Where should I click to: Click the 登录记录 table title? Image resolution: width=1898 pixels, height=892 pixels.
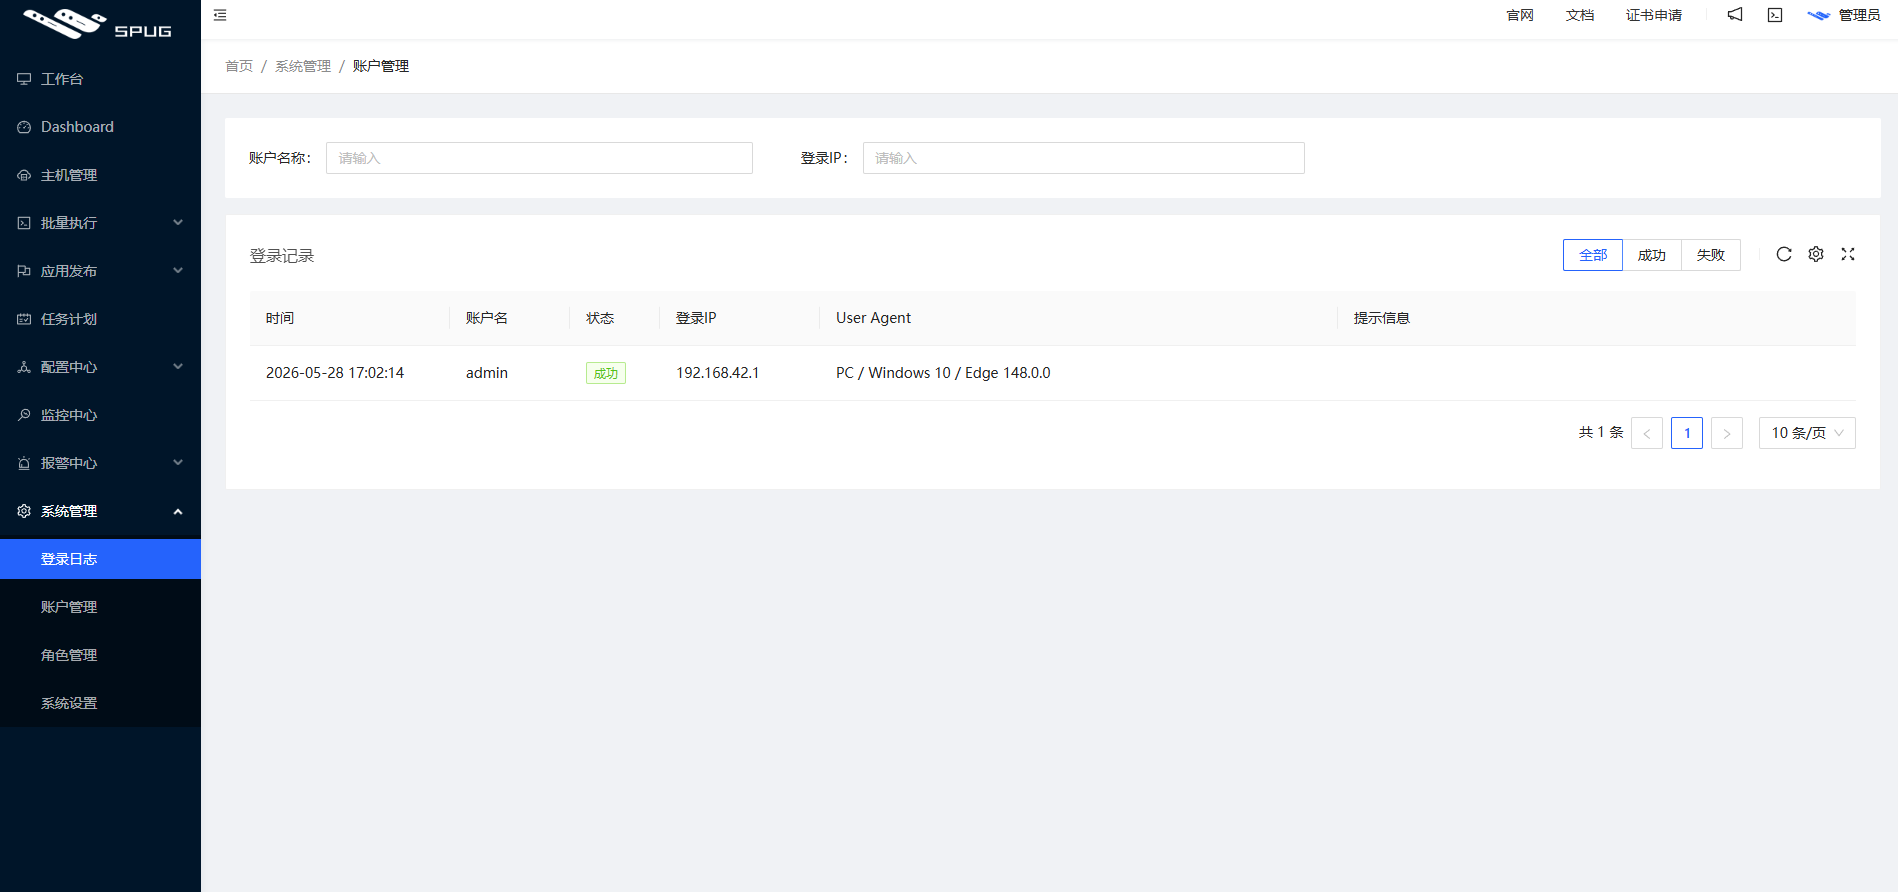pyautogui.click(x=282, y=256)
